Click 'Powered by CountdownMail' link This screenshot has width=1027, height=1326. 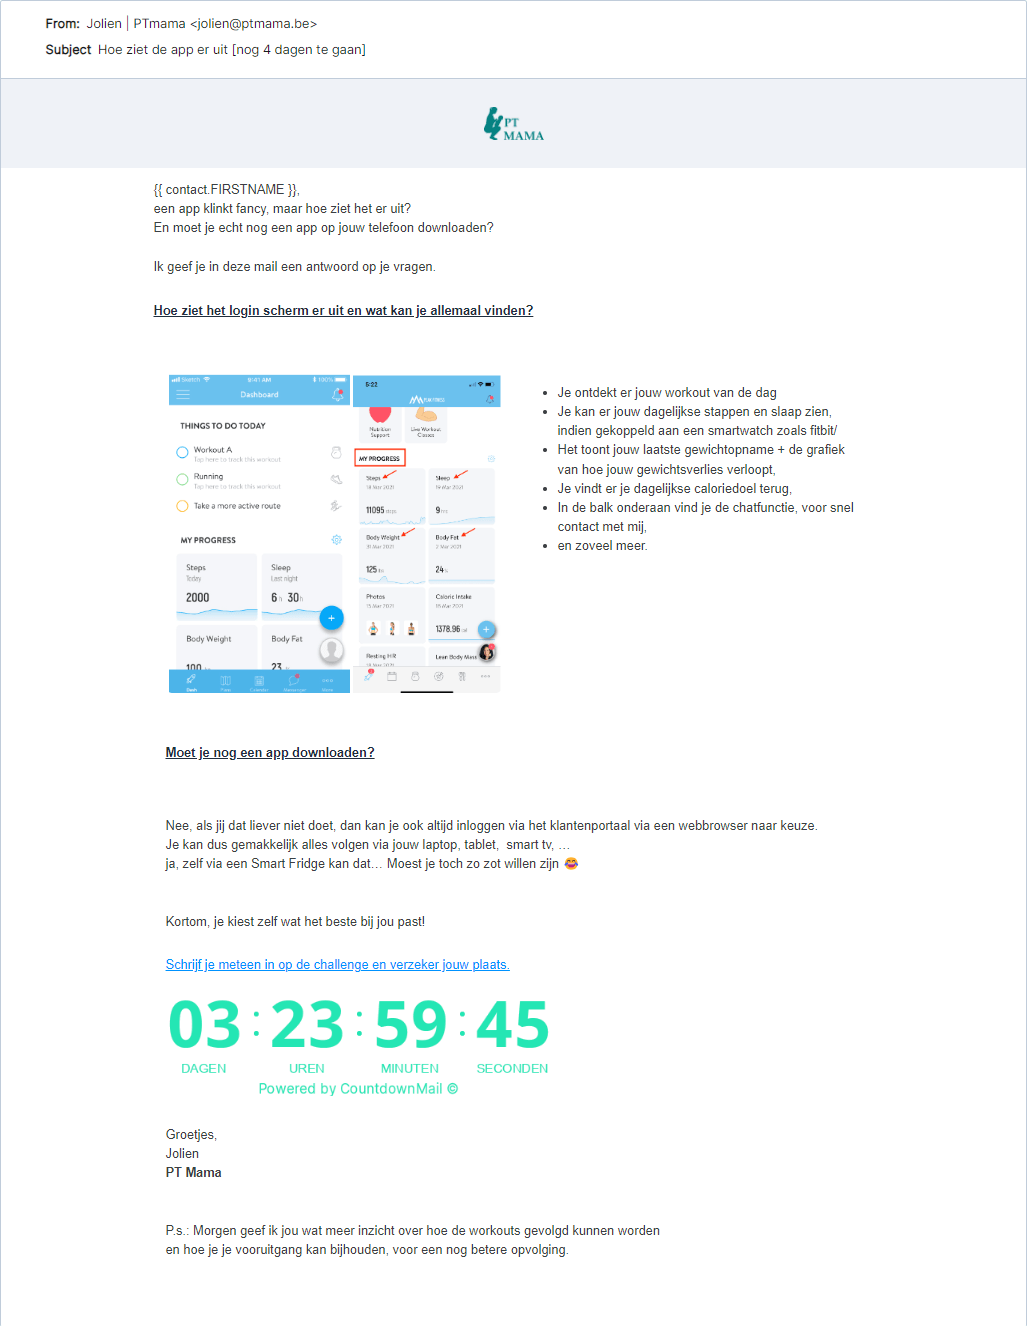coord(358,1088)
